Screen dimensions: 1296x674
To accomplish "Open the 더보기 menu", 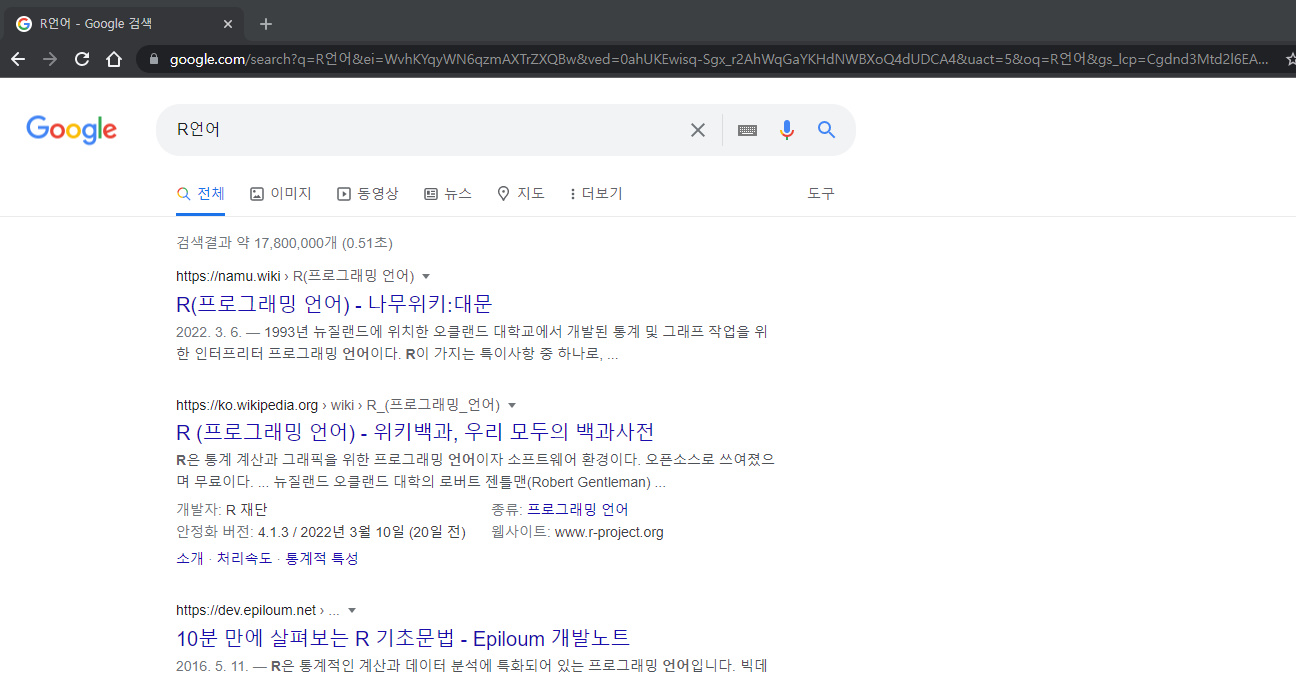I will [x=596, y=193].
